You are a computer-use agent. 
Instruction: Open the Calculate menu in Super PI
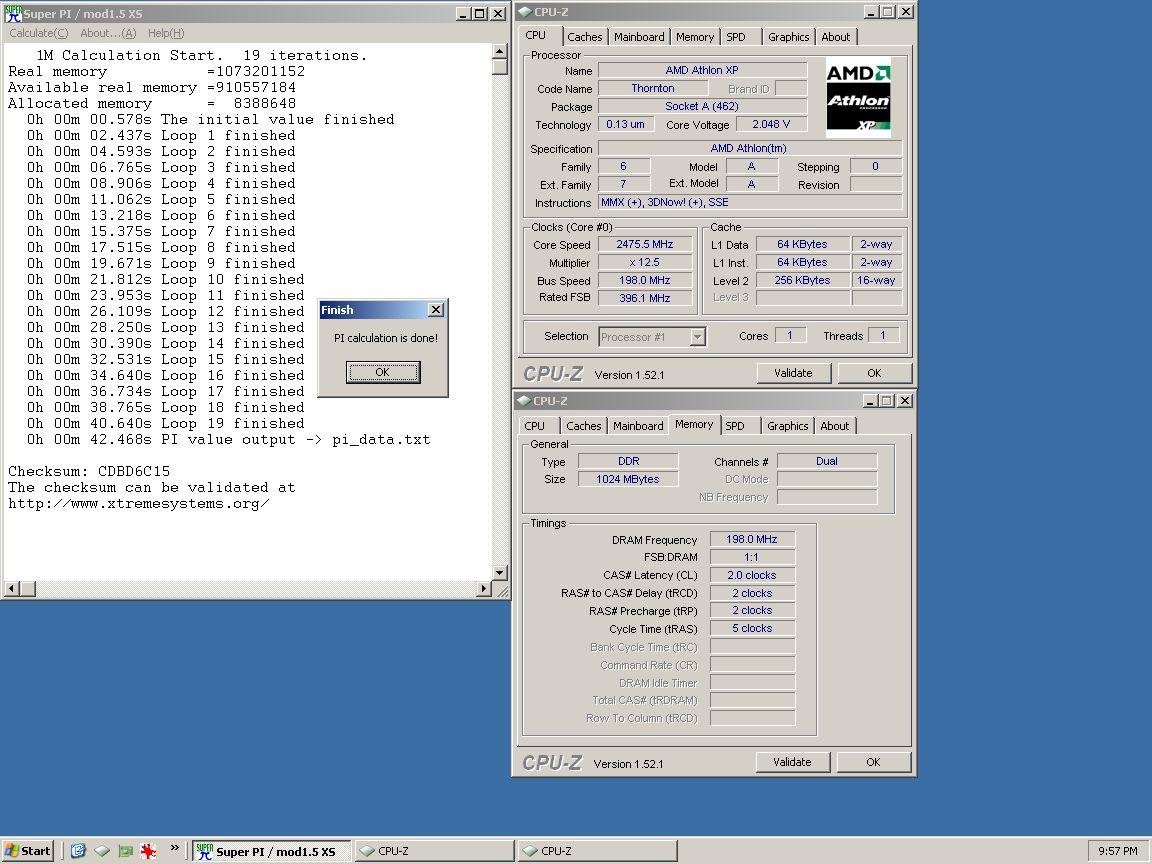[x=38, y=33]
